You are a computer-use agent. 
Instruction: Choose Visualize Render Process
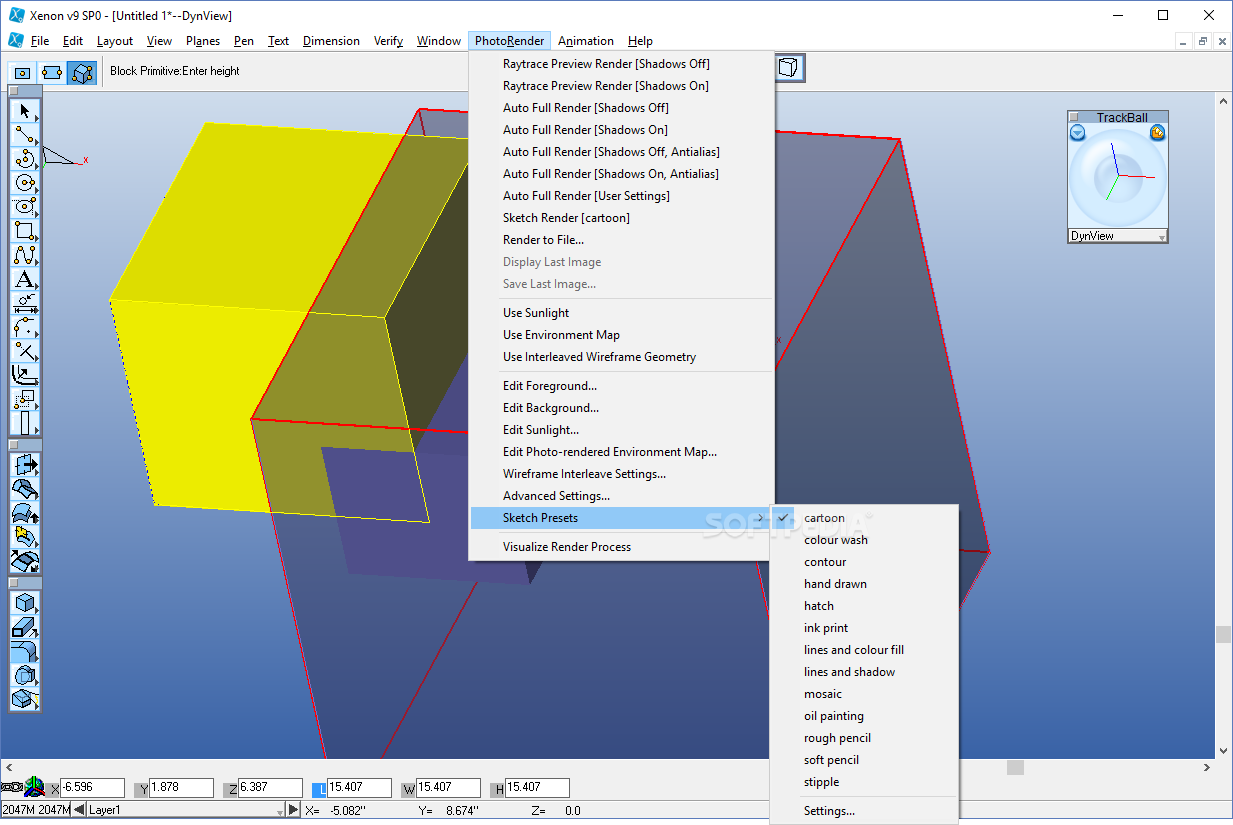(x=622, y=547)
